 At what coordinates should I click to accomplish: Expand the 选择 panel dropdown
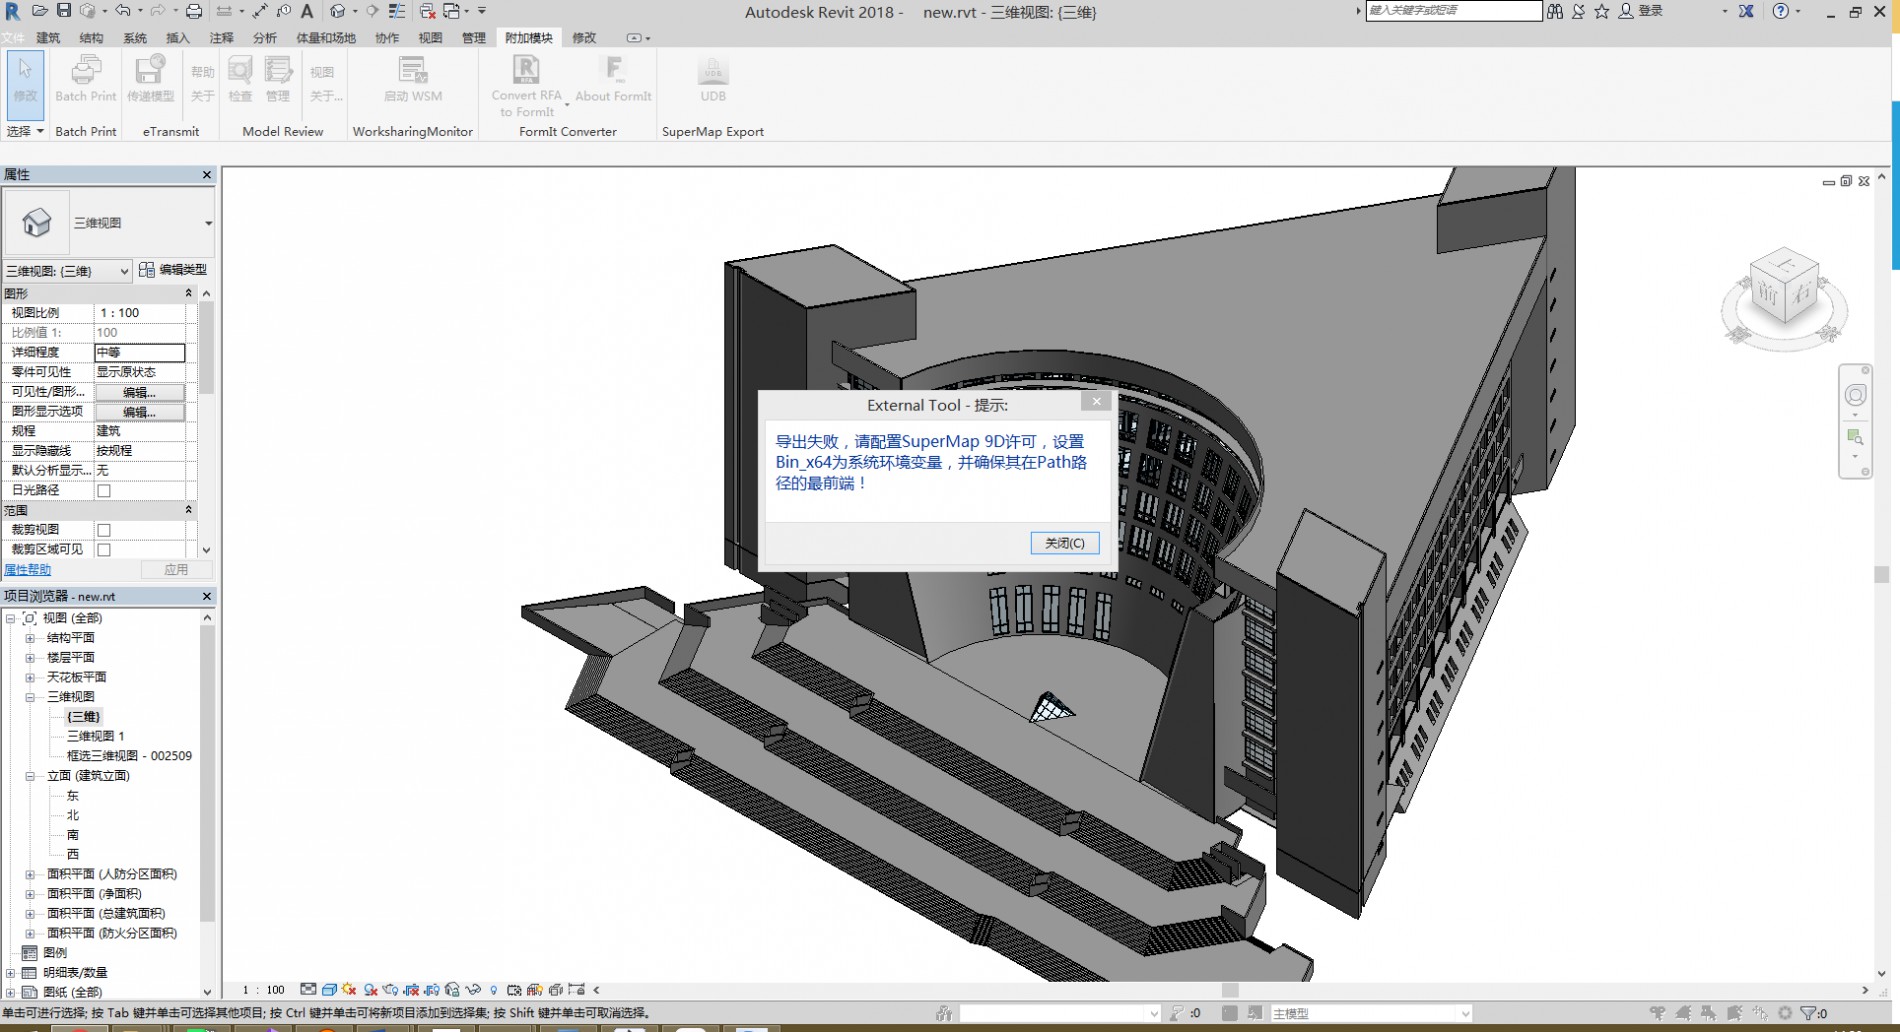(26, 131)
